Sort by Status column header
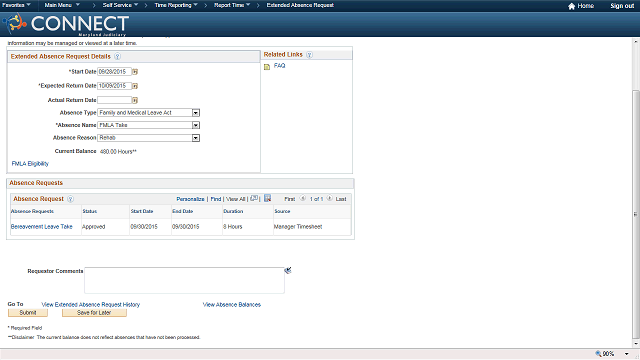The image size is (640, 360). tap(90, 211)
